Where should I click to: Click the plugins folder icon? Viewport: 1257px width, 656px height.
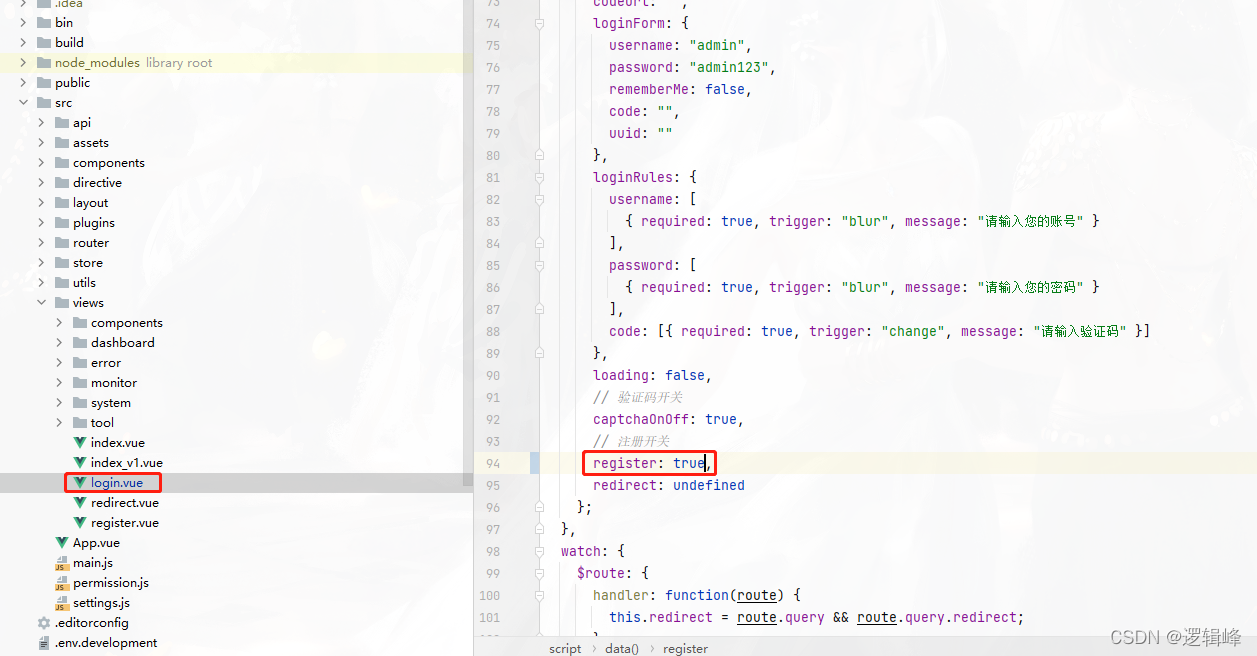tap(61, 222)
